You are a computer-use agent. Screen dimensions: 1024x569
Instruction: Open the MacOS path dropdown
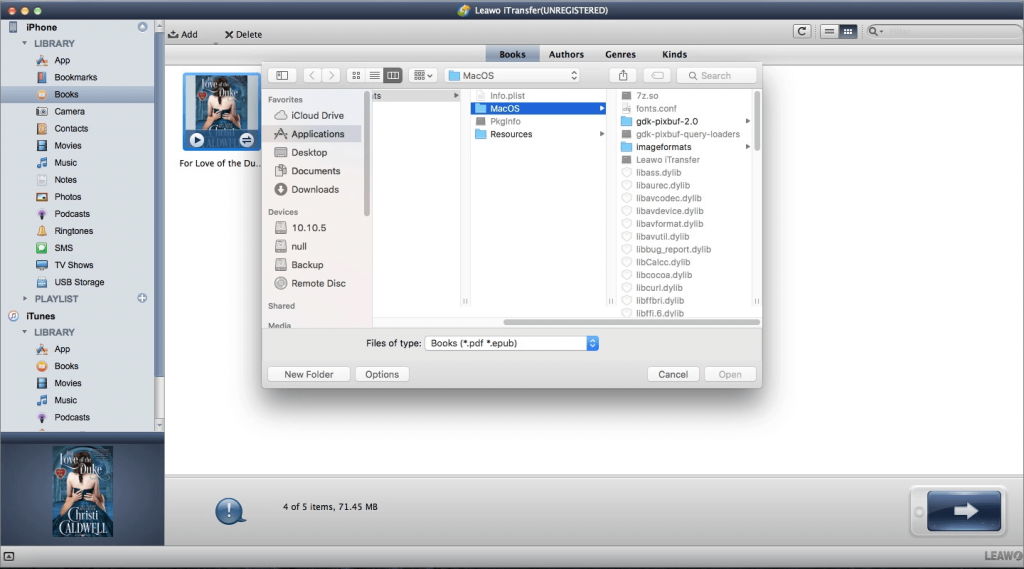tap(513, 76)
